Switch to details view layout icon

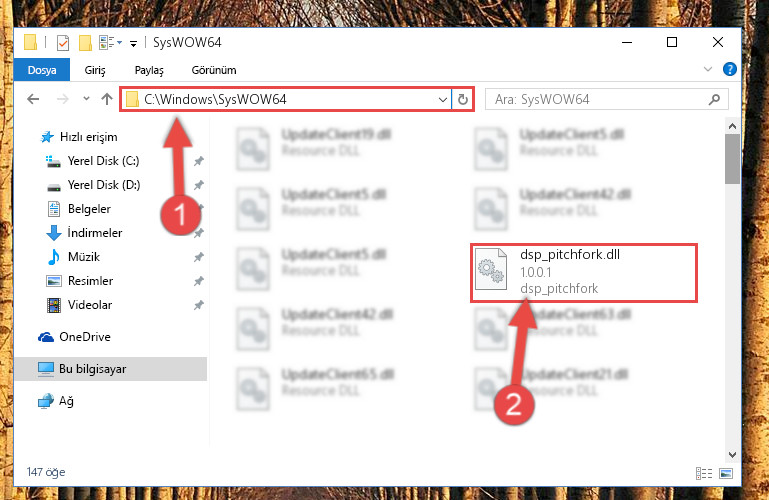(704, 473)
